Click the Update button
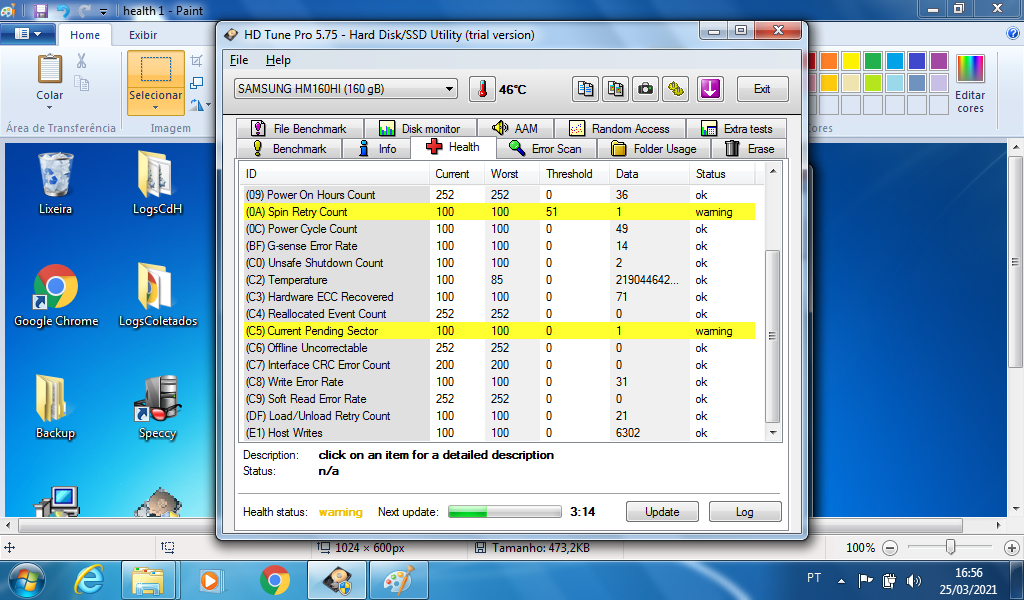Image resolution: width=1024 pixels, height=600 pixels. coord(662,512)
